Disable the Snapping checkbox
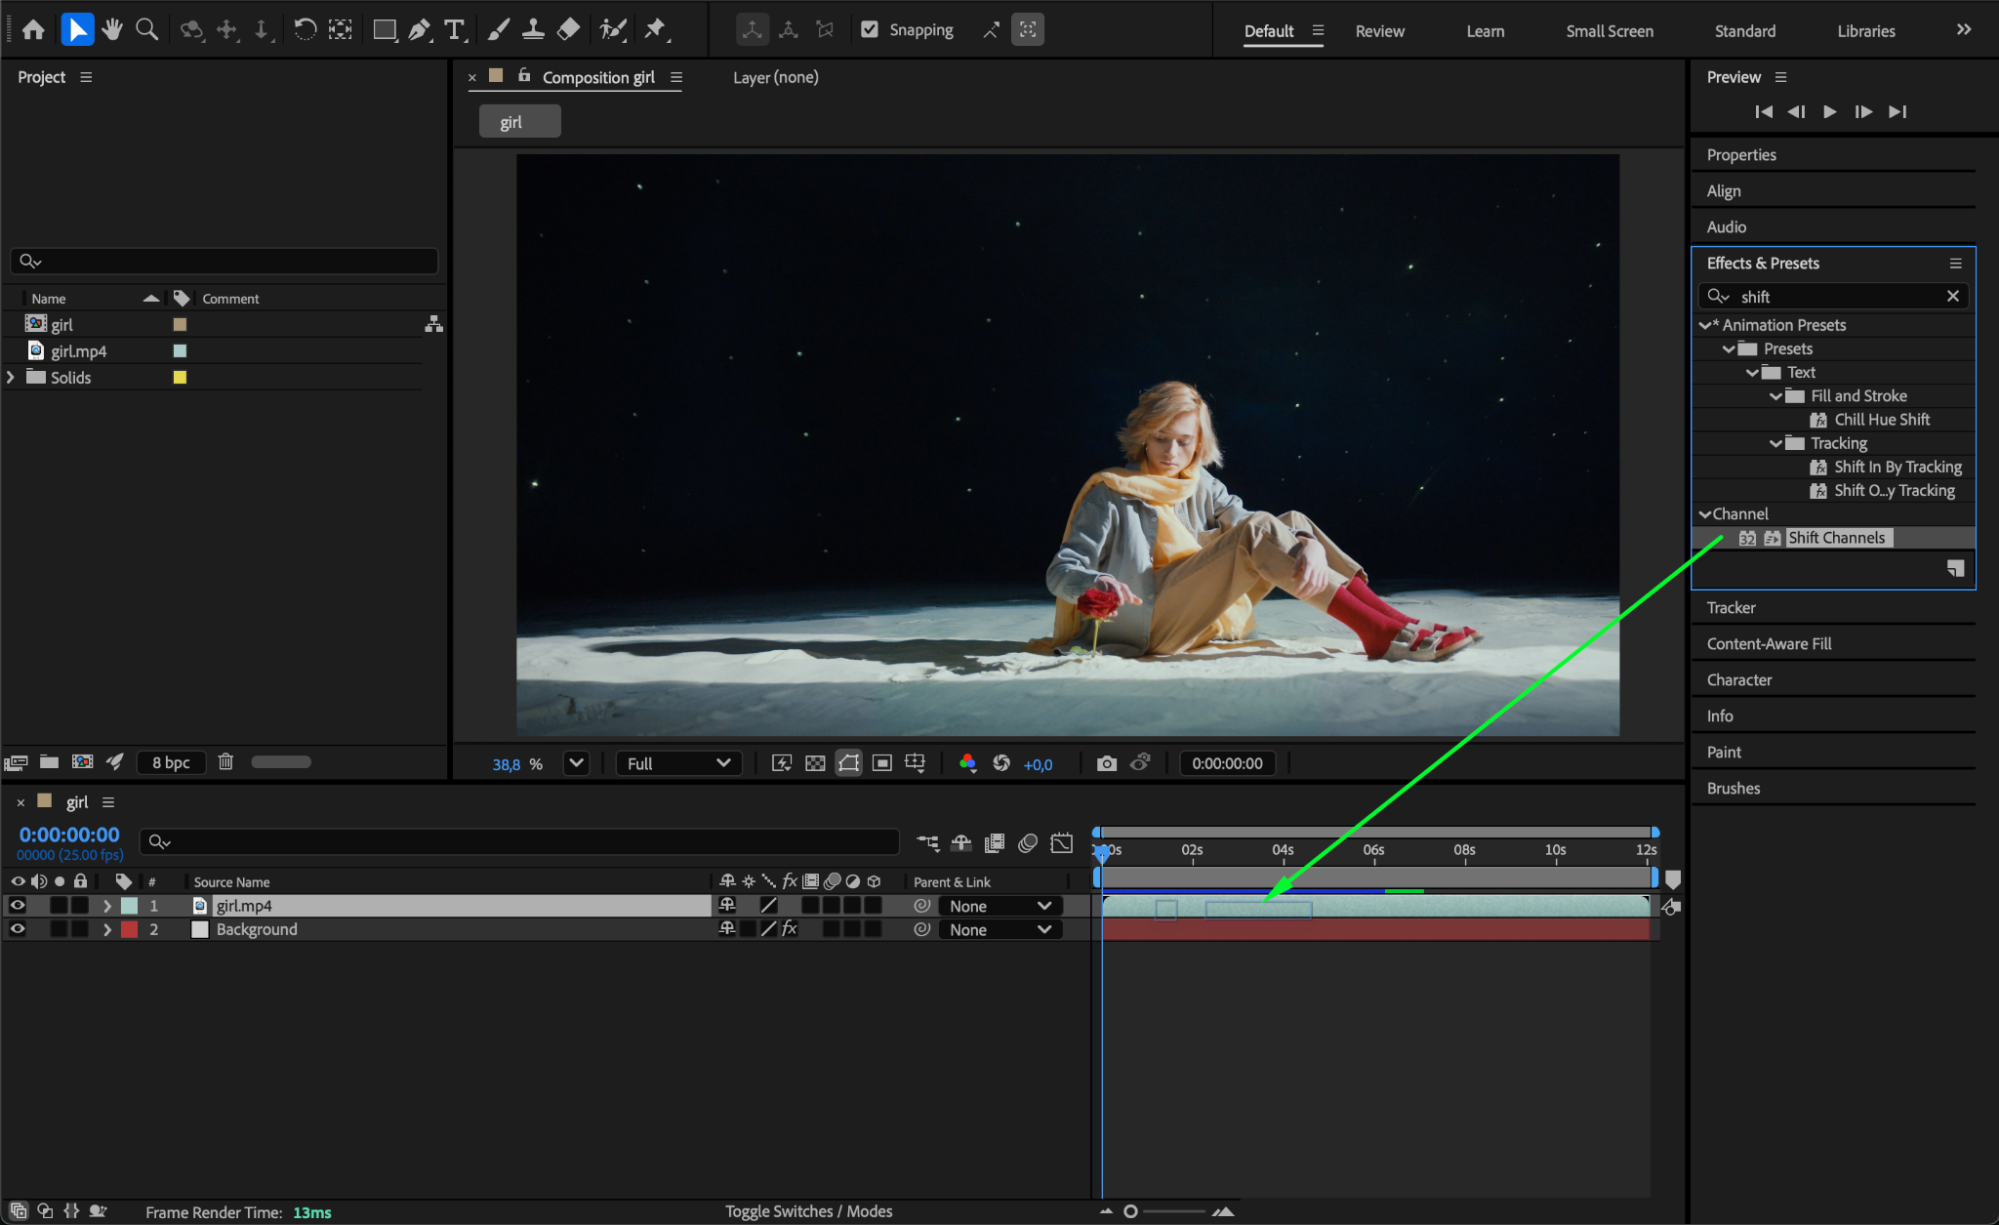The height and width of the screenshot is (1225, 1999). tap(870, 30)
